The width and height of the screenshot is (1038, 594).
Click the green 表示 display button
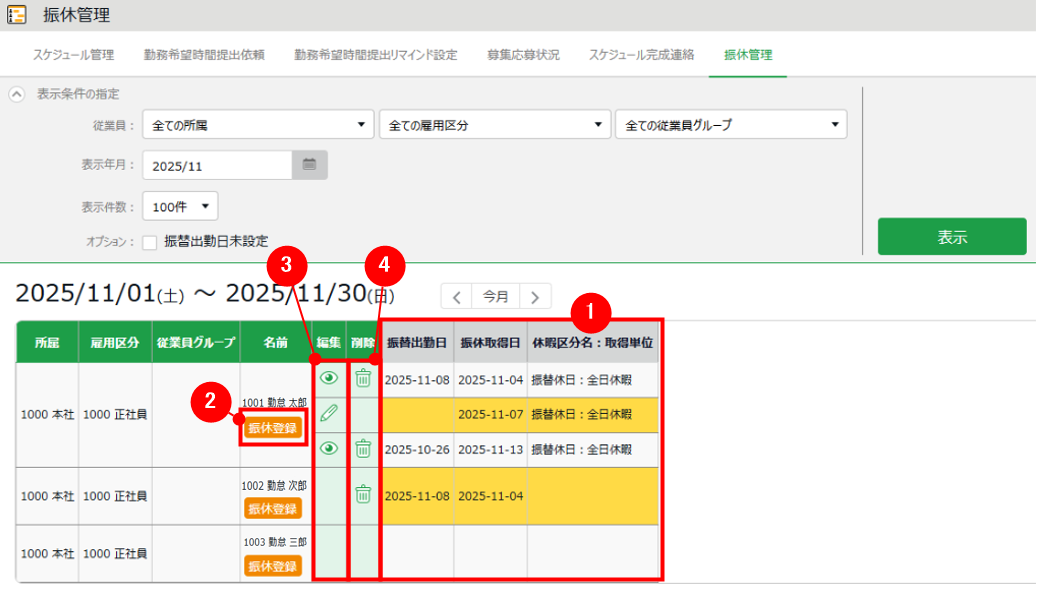[951, 236]
